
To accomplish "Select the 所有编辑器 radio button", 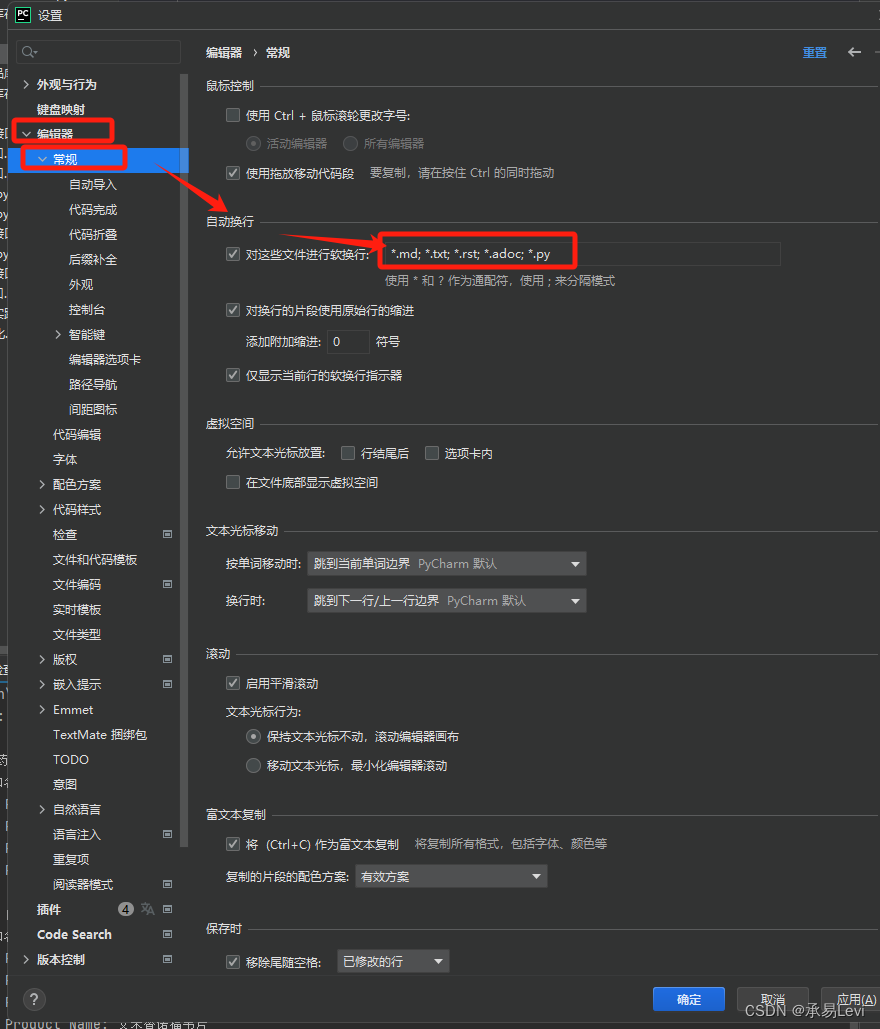I will pyautogui.click(x=350, y=143).
